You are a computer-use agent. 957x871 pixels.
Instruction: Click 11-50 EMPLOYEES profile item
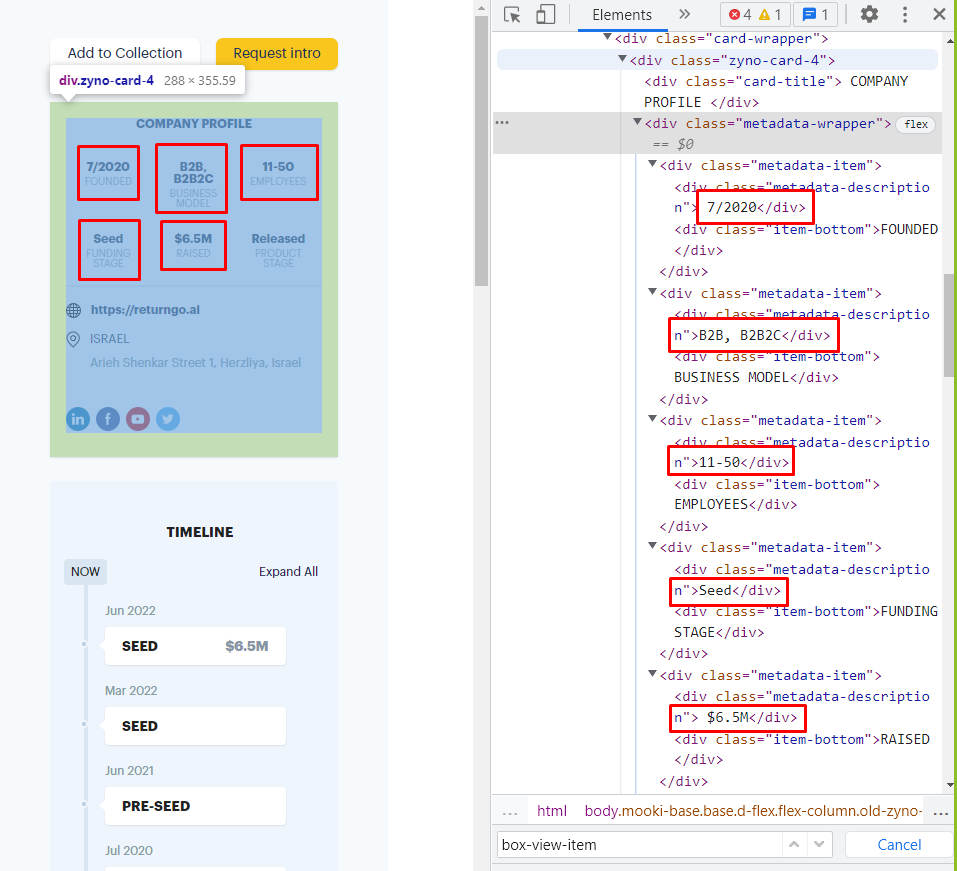[278, 173]
